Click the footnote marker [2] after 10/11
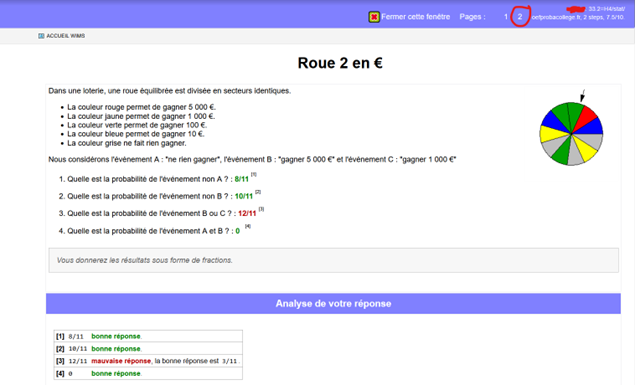This screenshot has height=385, width=635. click(258, 192)
